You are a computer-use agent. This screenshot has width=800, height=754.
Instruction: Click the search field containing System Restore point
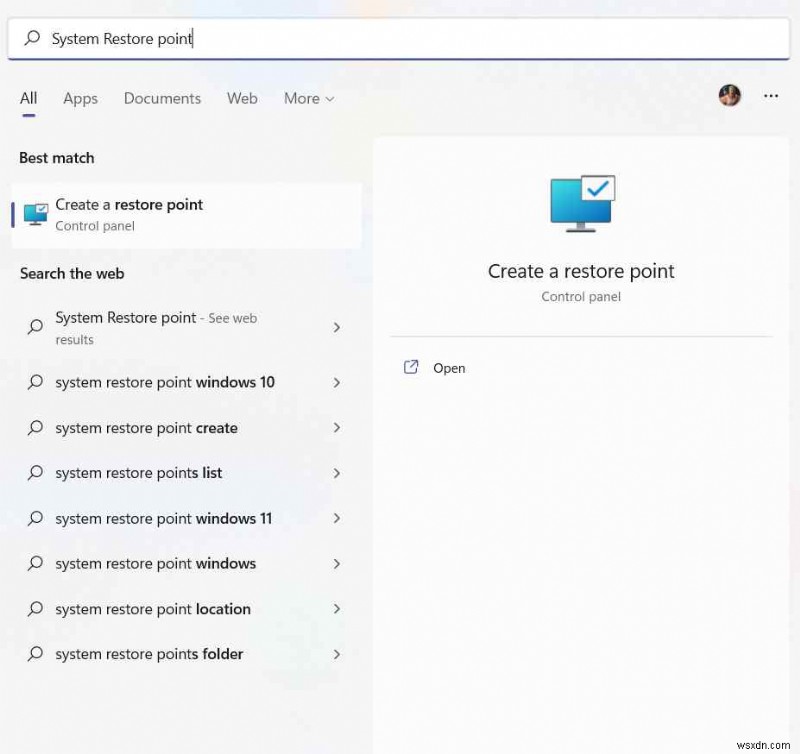click(x=398, y=39)
